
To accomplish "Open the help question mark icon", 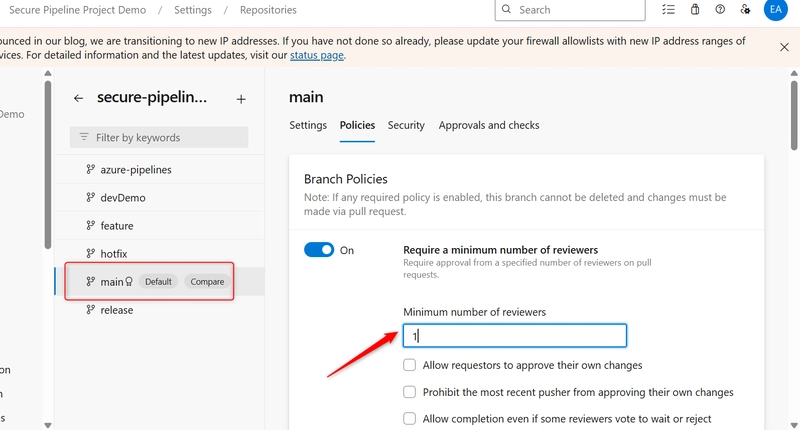I will click(x=720, y=9).
